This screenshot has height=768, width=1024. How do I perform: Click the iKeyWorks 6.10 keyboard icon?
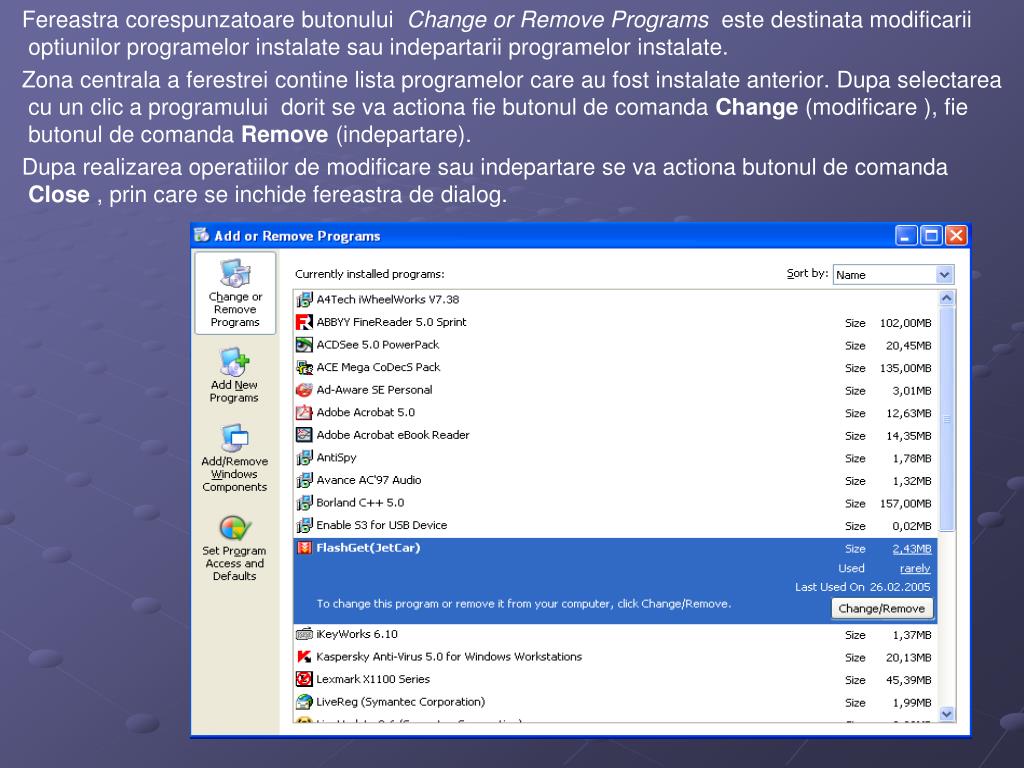304,634
